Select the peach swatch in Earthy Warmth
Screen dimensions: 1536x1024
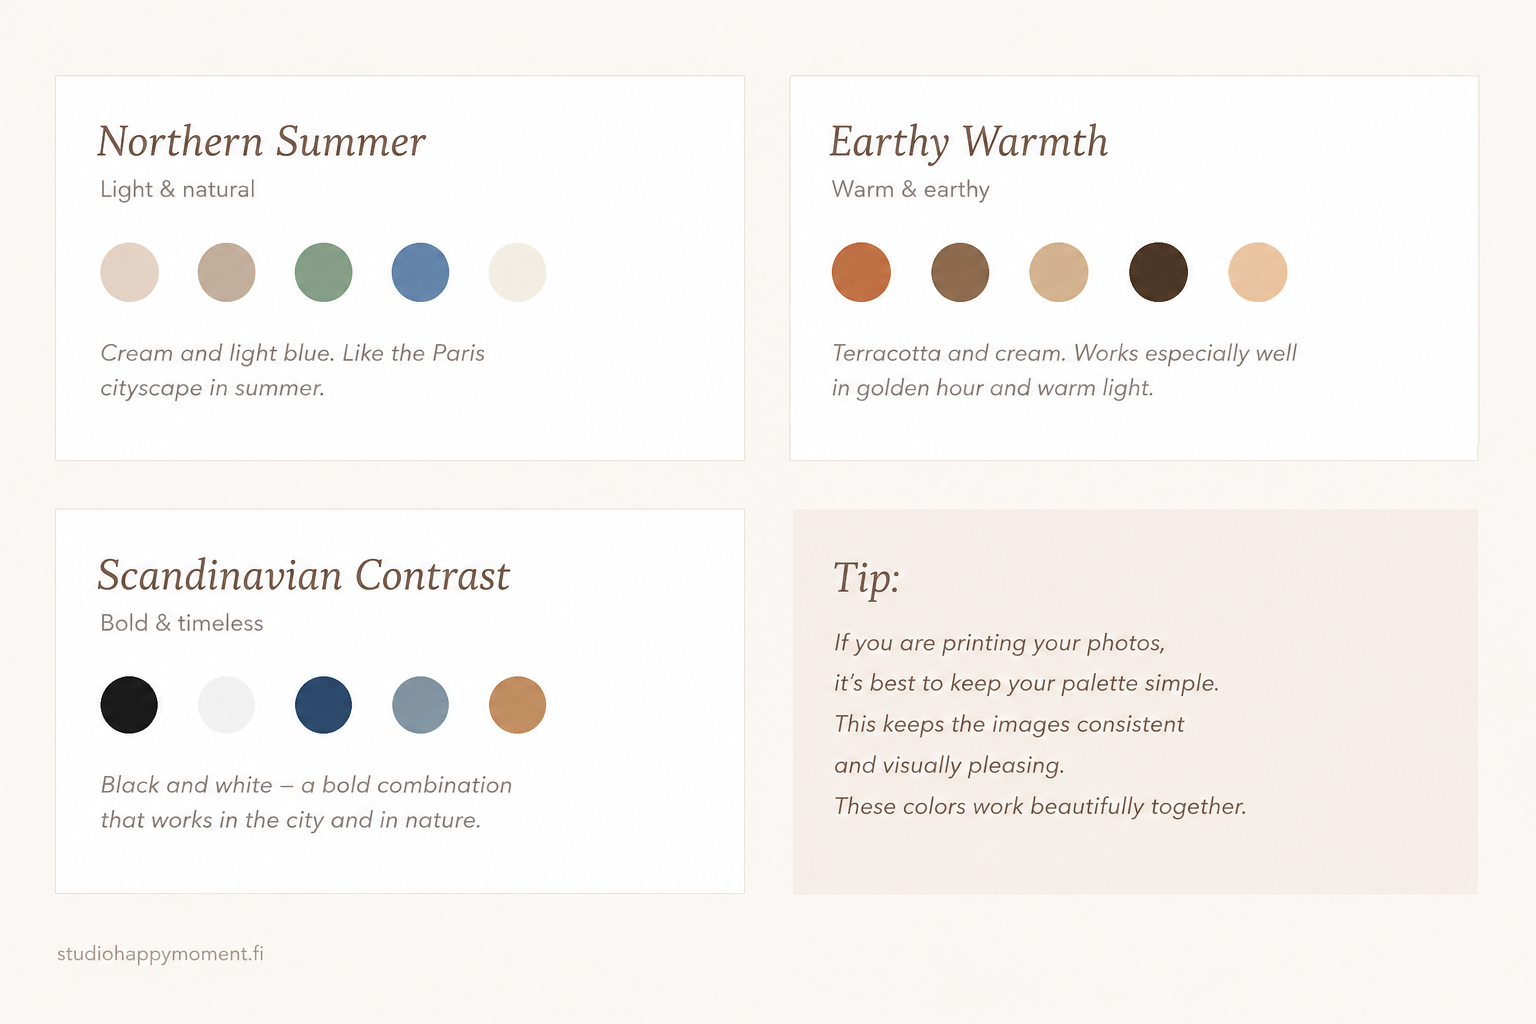pos(1257,272)
